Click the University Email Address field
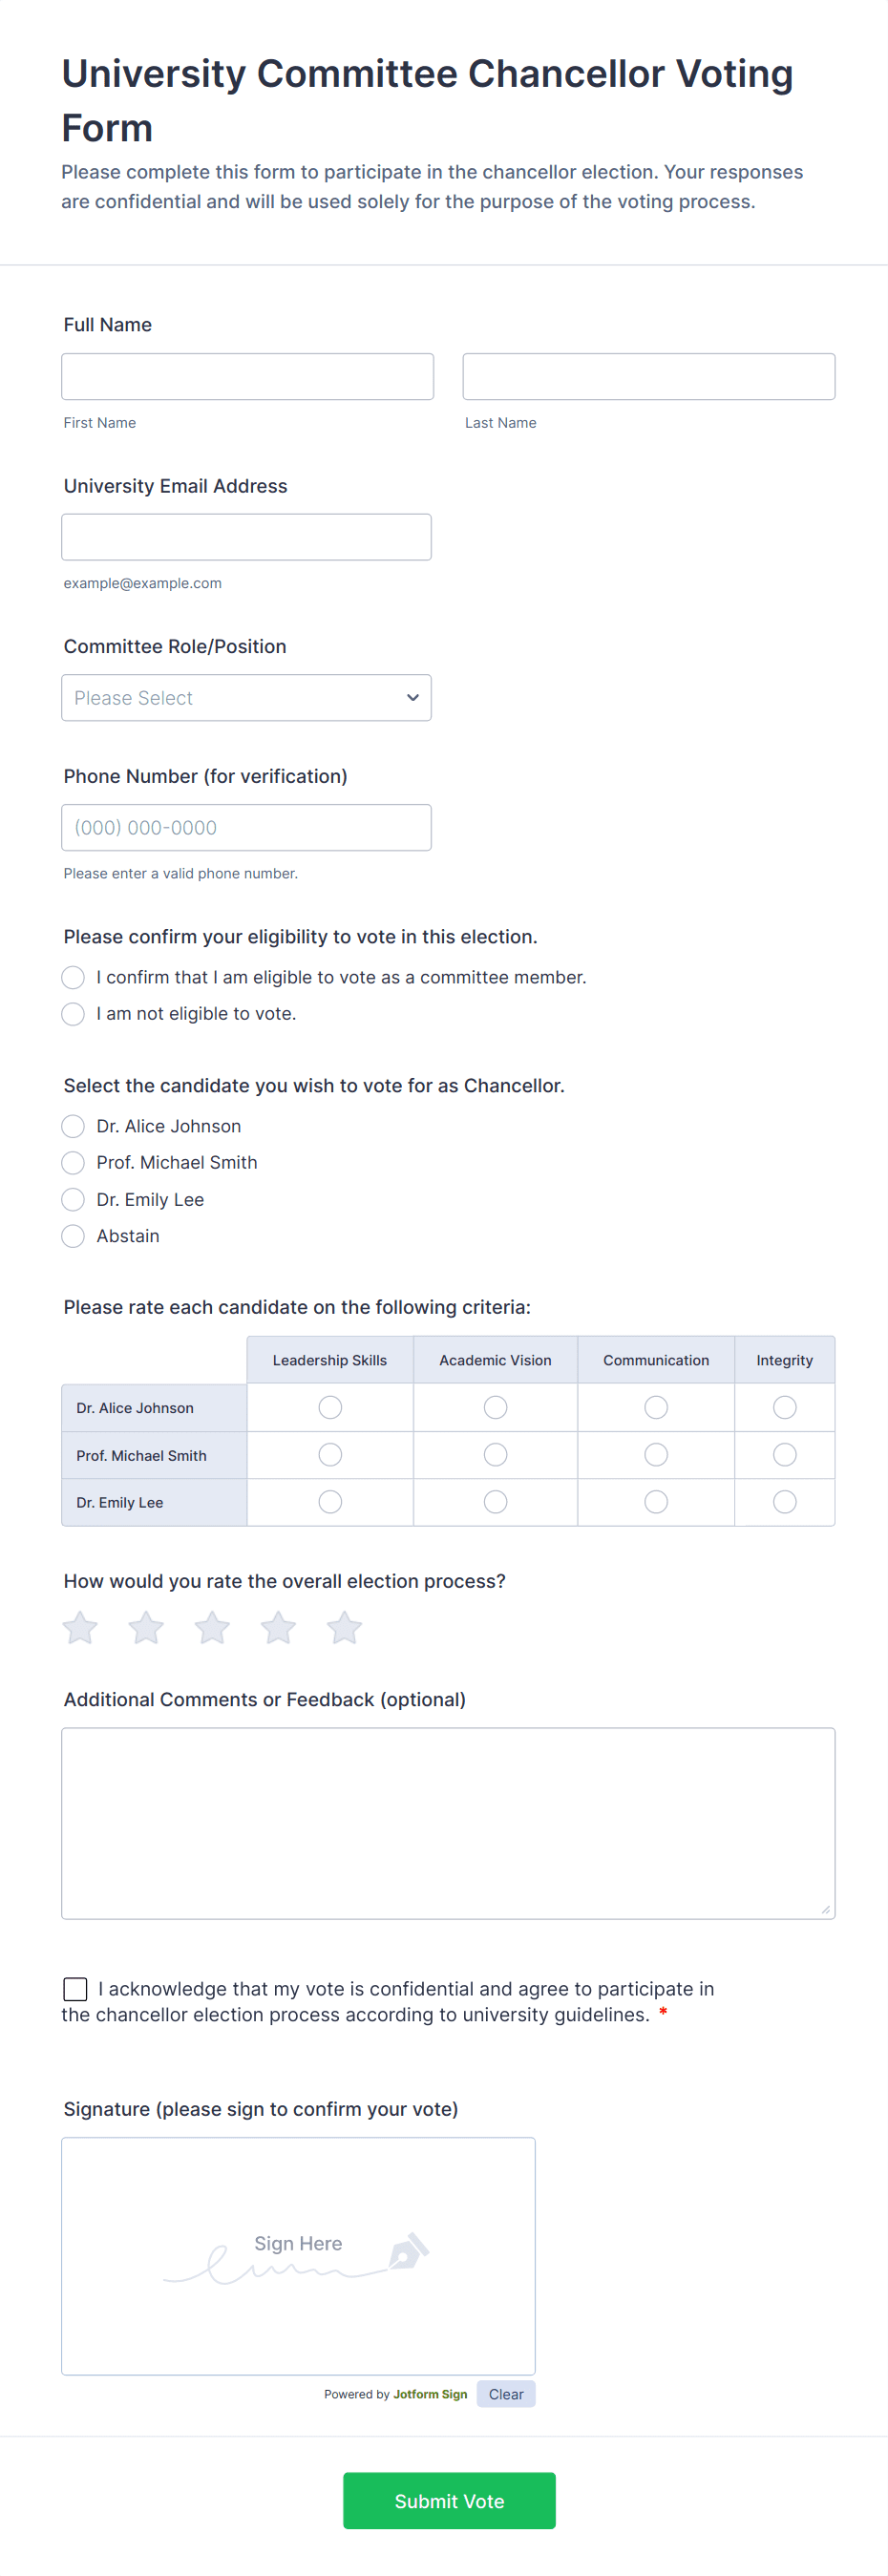The height and width of the screenshot is (2576, 888). tap(246, 537)
